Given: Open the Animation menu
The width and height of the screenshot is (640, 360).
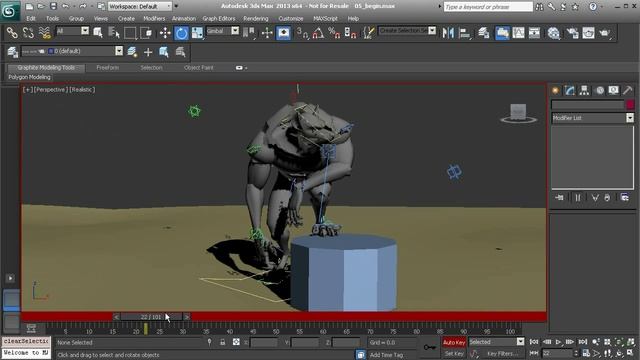Looking at the screenshot, I should tap(184, 18).
